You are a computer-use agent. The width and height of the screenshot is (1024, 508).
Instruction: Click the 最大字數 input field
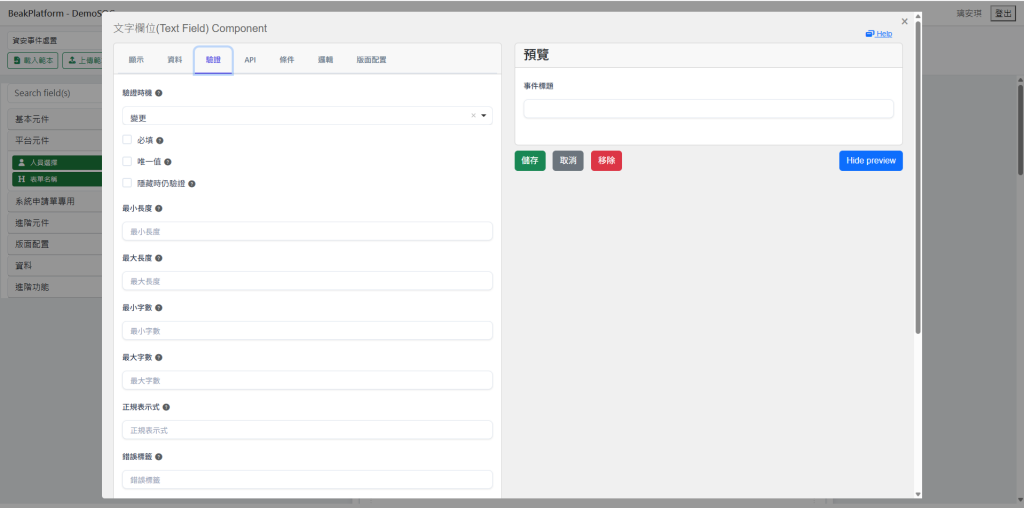(x=307, y=380)
